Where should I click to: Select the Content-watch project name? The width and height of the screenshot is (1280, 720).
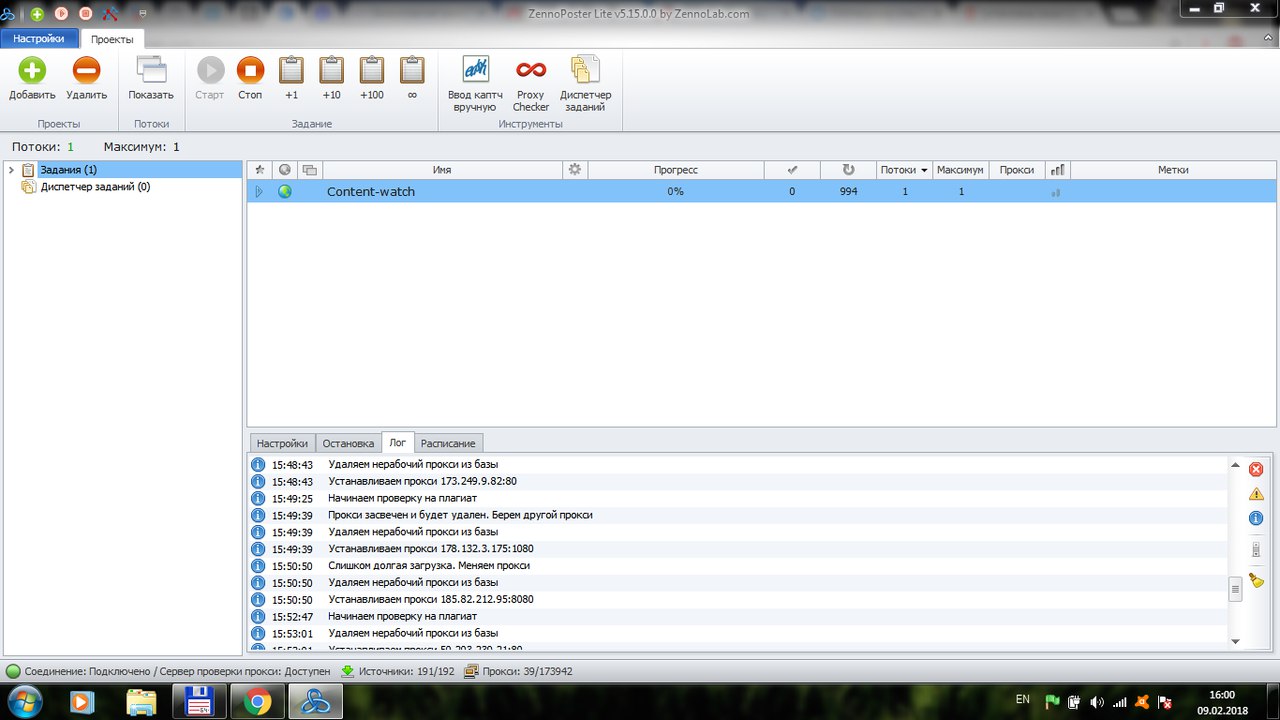click(371, 191)
